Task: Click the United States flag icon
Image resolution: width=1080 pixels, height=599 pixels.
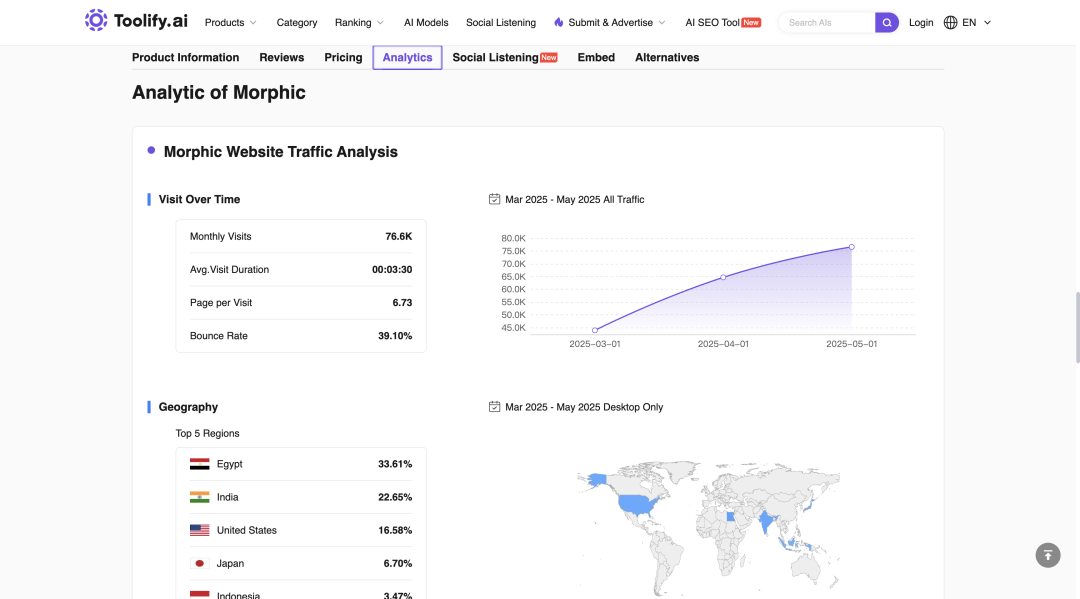Action: 200,530
